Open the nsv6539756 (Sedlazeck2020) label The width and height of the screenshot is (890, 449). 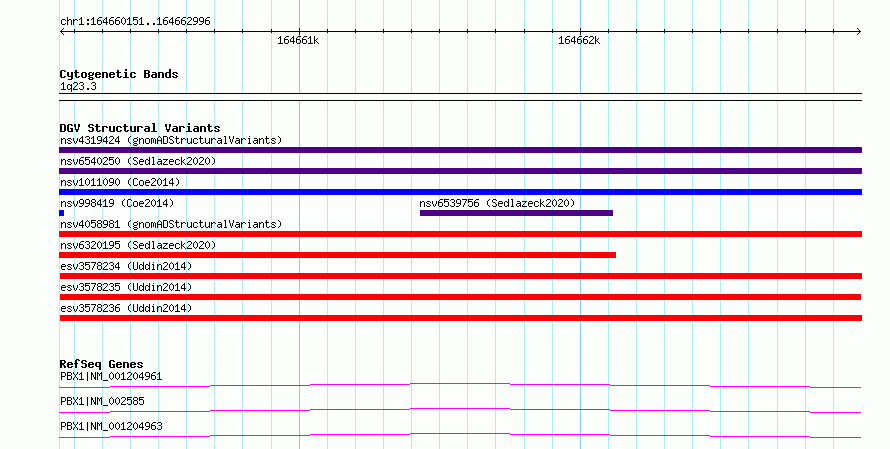click(497, 203)
